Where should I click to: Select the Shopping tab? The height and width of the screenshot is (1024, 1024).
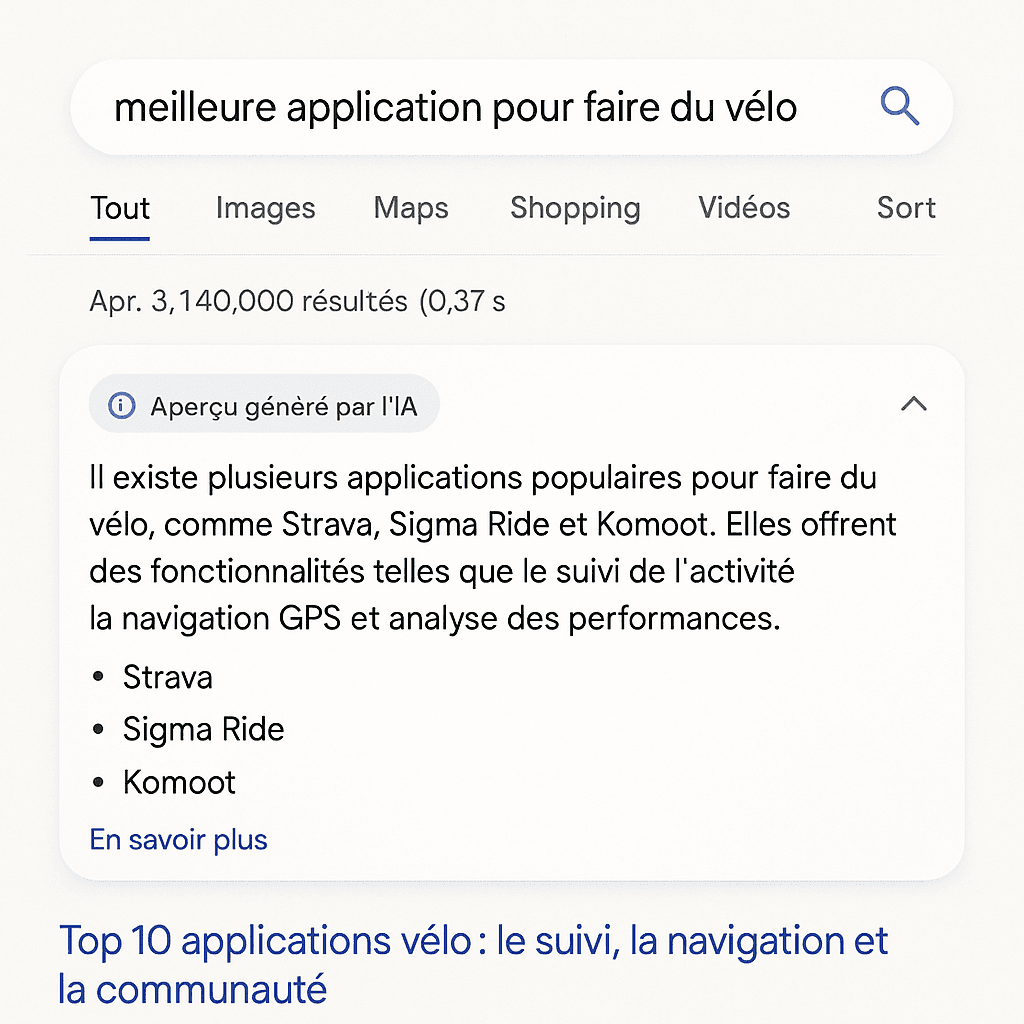575,209
